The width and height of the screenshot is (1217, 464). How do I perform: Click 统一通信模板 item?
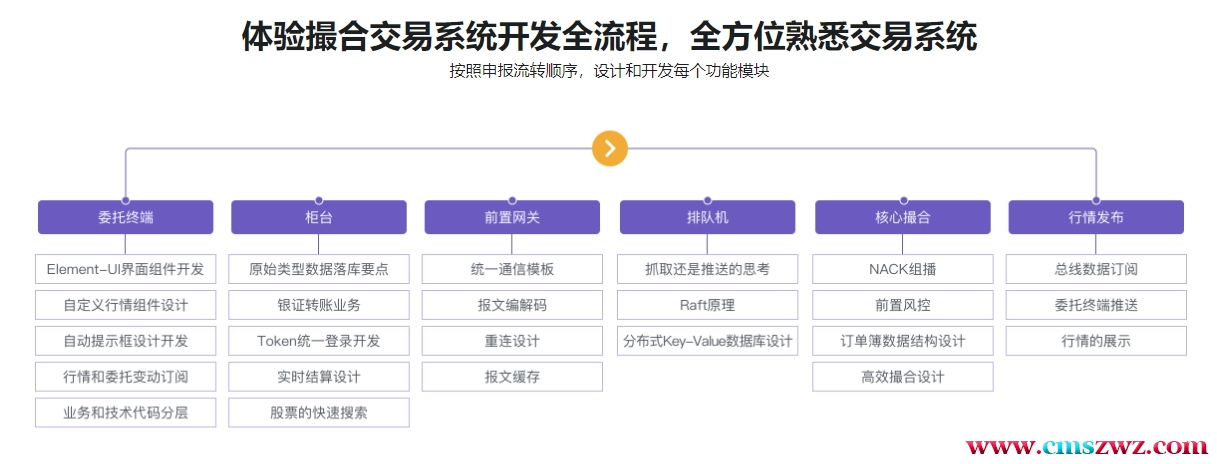pyautogui.click(x=512, y=269)
